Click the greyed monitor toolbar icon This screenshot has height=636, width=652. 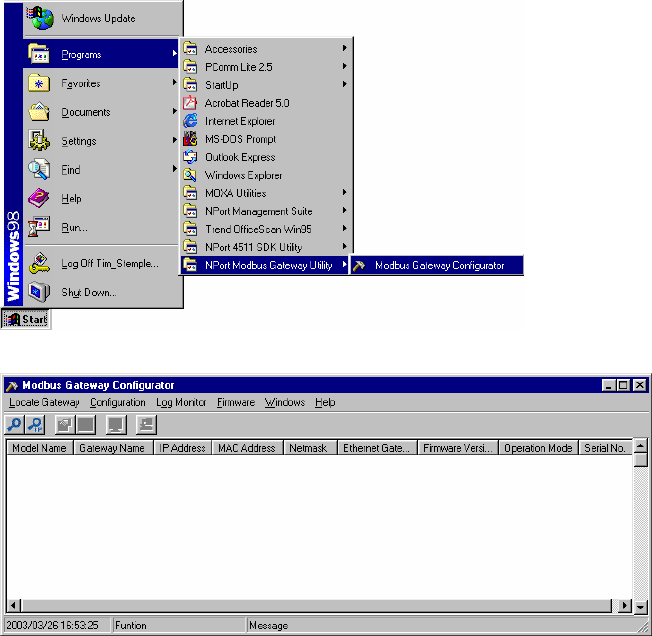pos(116,425)
